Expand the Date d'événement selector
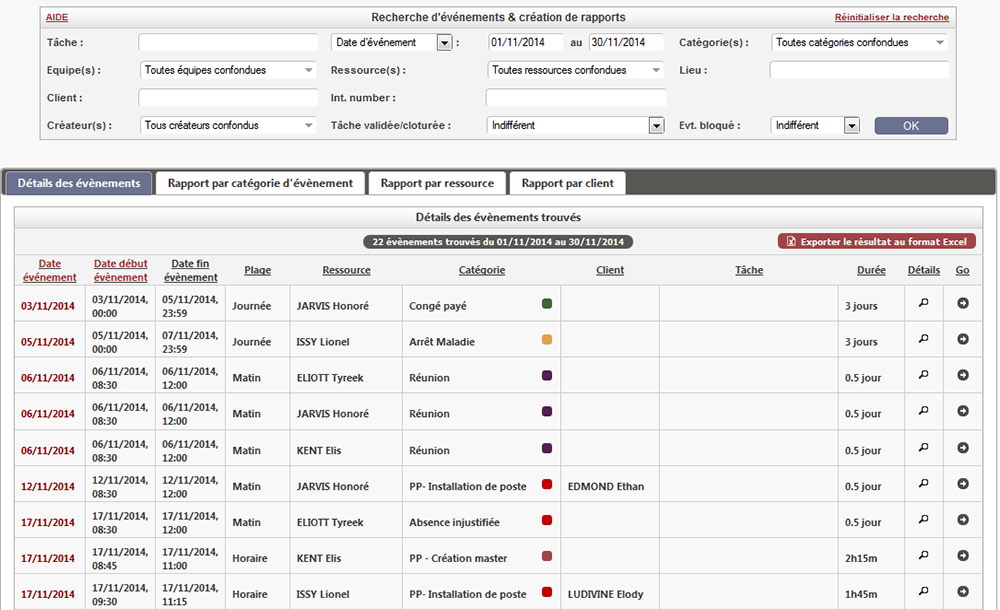Image resolution: width=1000 pixels, height=610 pixels. 442,43
